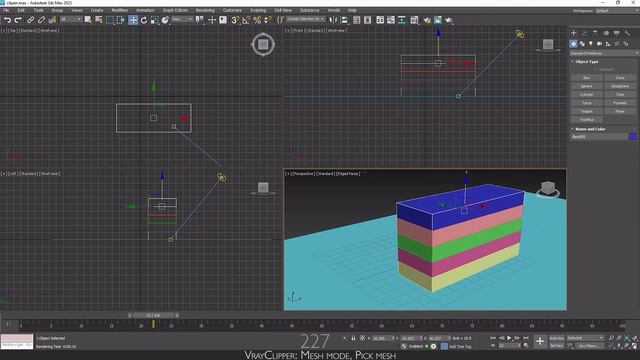This screenshot has height=360, width=640.
Task: Open the Material Editor icon
Action: pyautogui.click(x=414, y=20)
